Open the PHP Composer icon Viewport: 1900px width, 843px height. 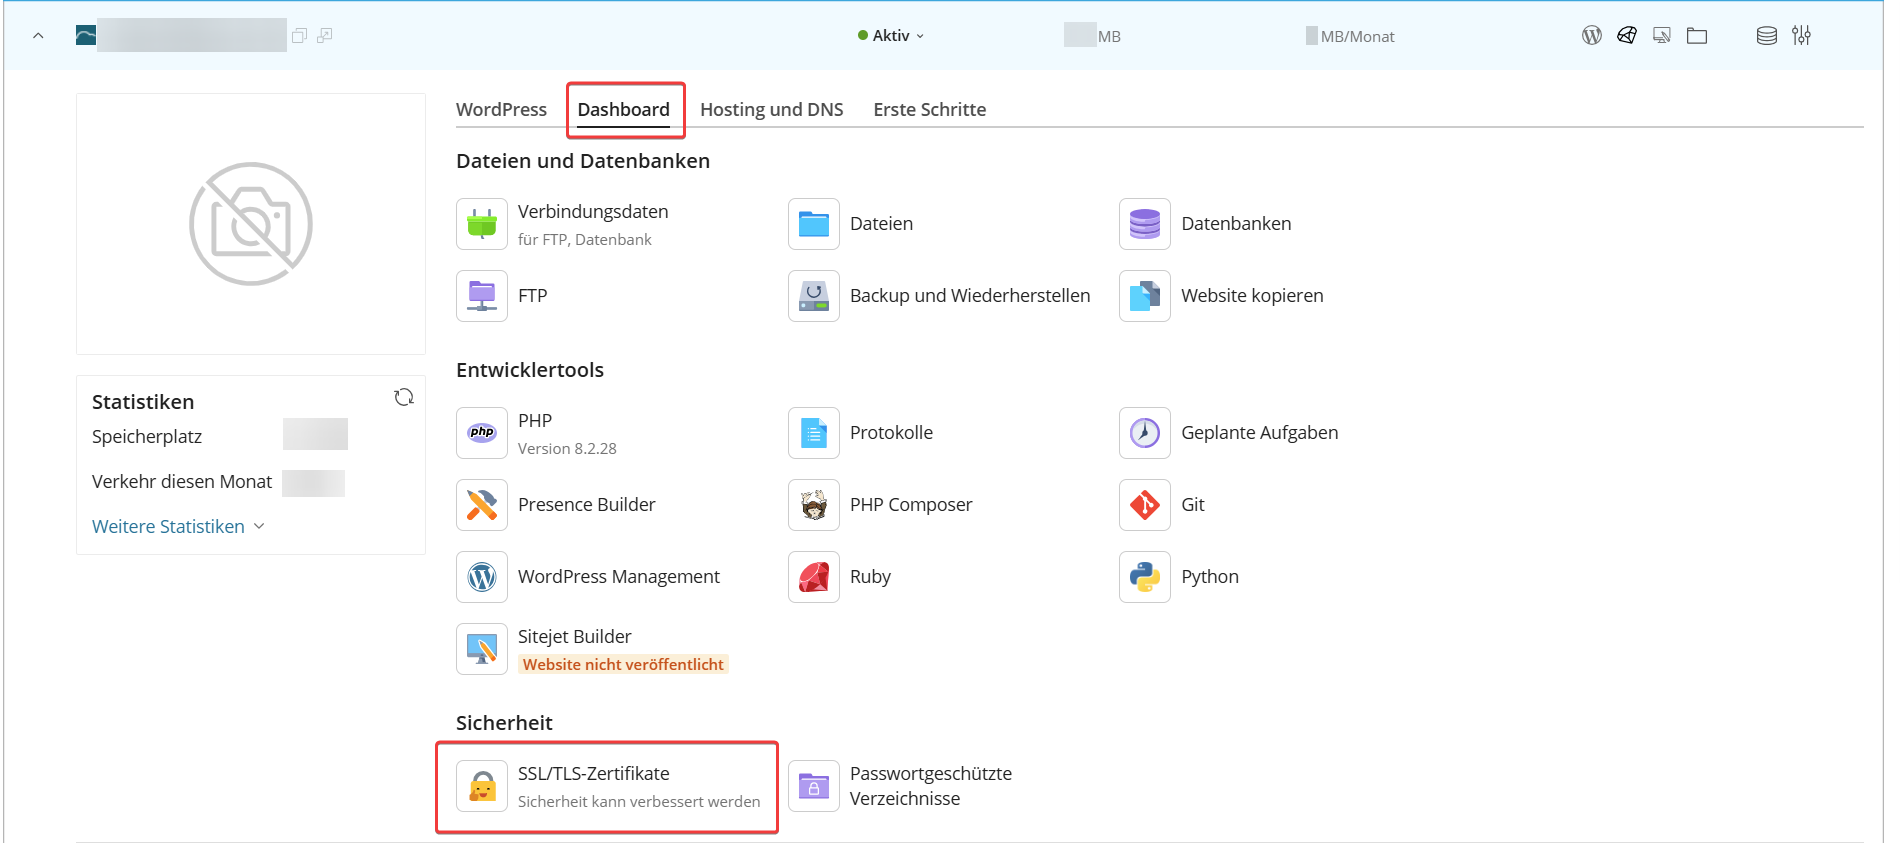pyautogui.click(x=814, y=505)
